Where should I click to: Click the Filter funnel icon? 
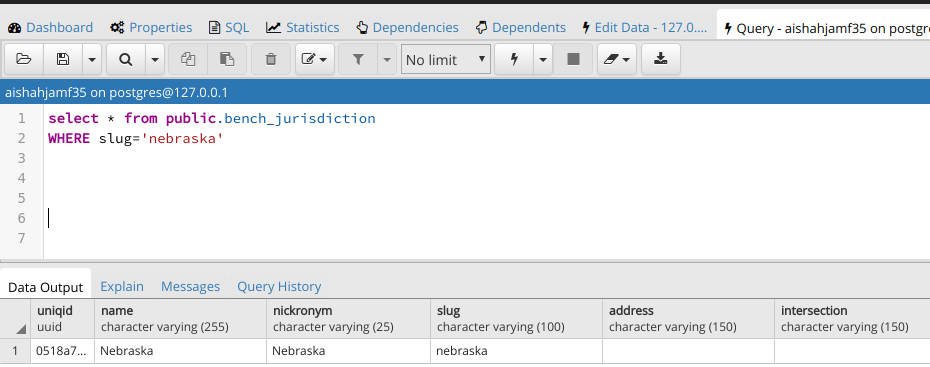(x=358, y=59)
